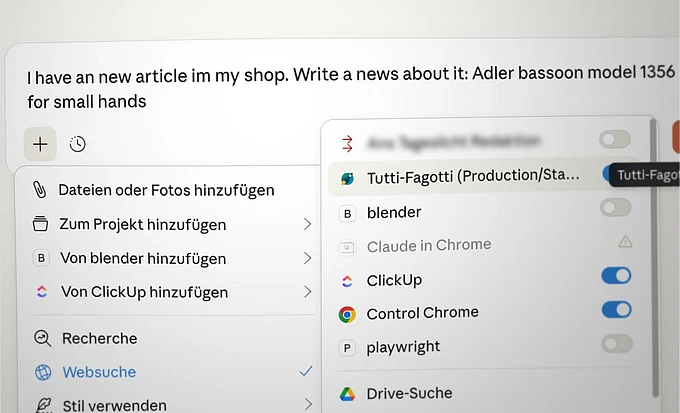
Task: Click the playwright label
Action: coord(403,347)
